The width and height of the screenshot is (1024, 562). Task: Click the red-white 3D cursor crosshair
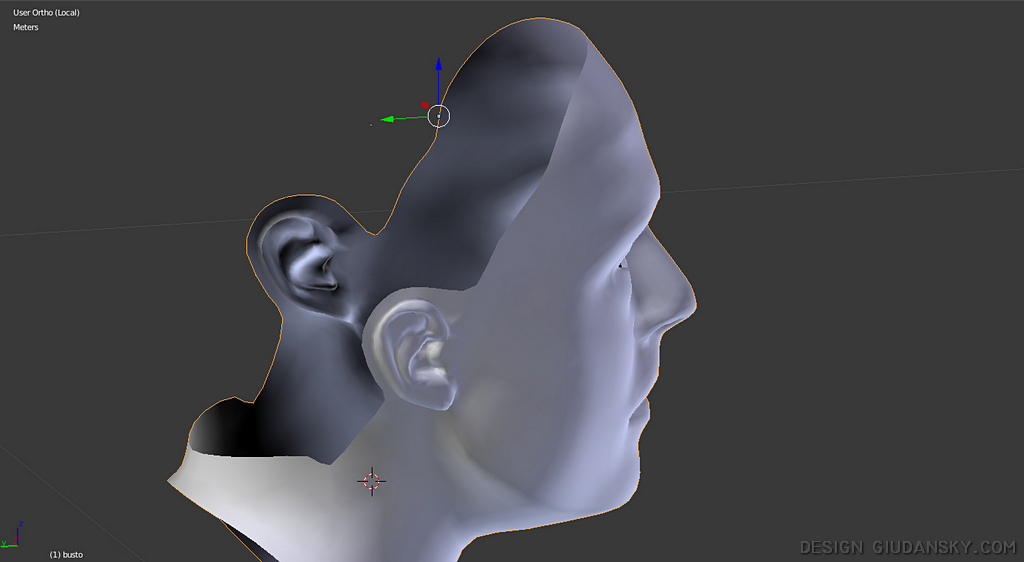371,481
